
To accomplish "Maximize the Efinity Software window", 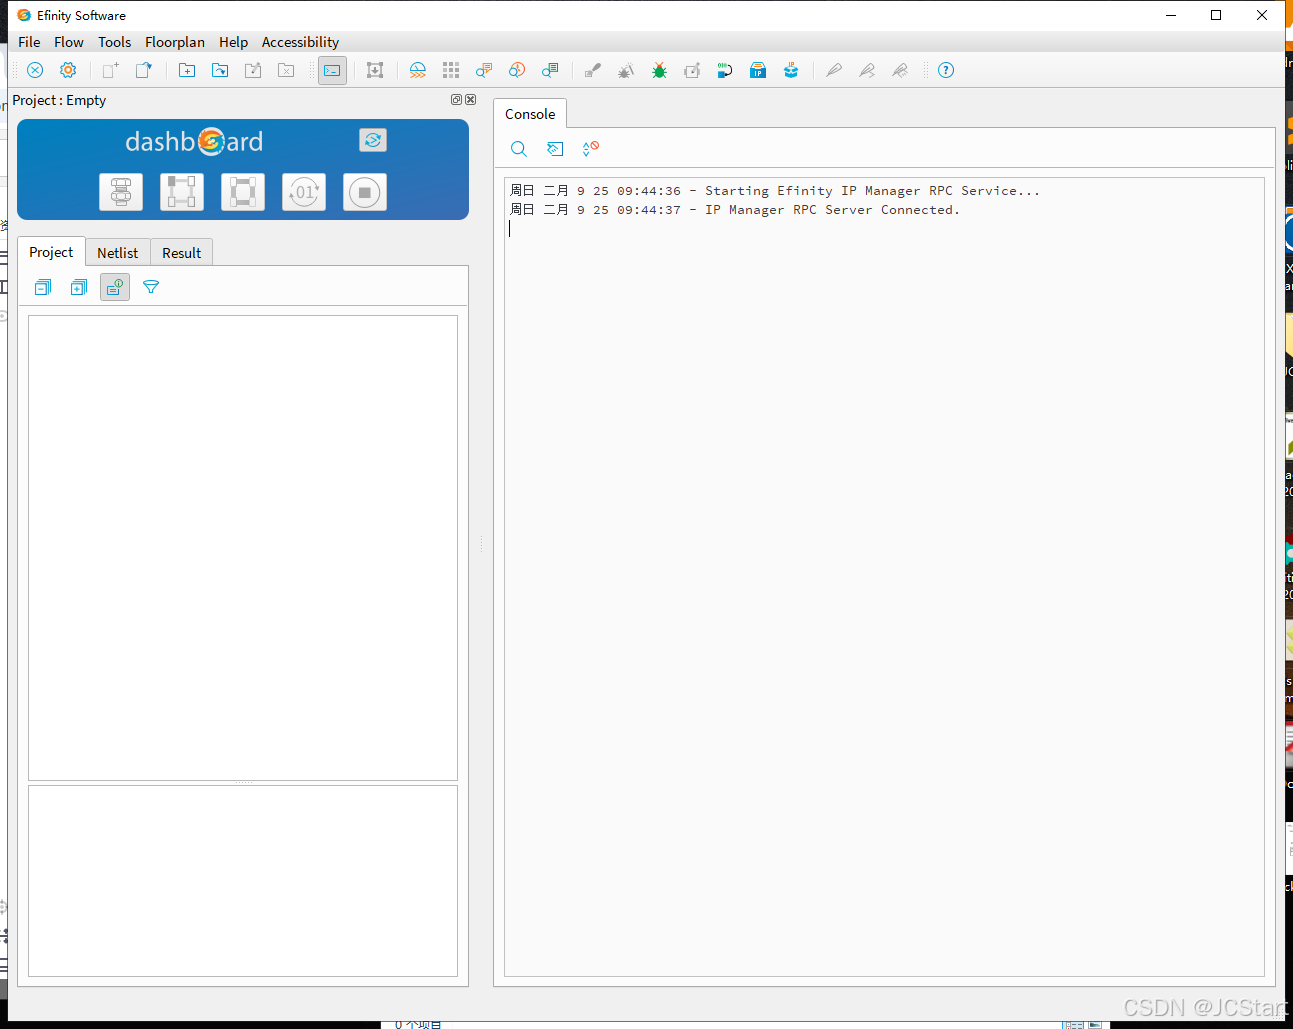I will [x=1216, y=15].
